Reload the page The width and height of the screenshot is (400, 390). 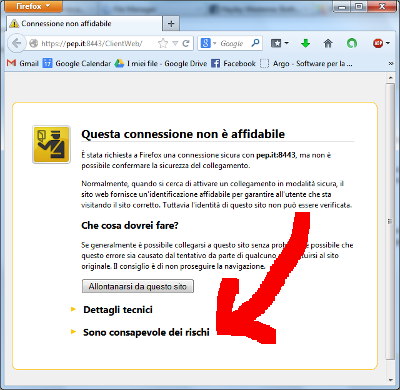click(186, 43)
